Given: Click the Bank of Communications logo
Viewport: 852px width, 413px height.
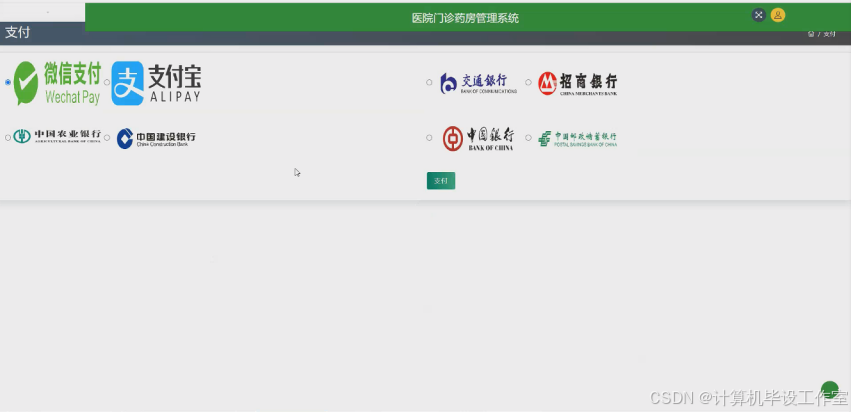Looking at the screenshot, I should point(478,84).
